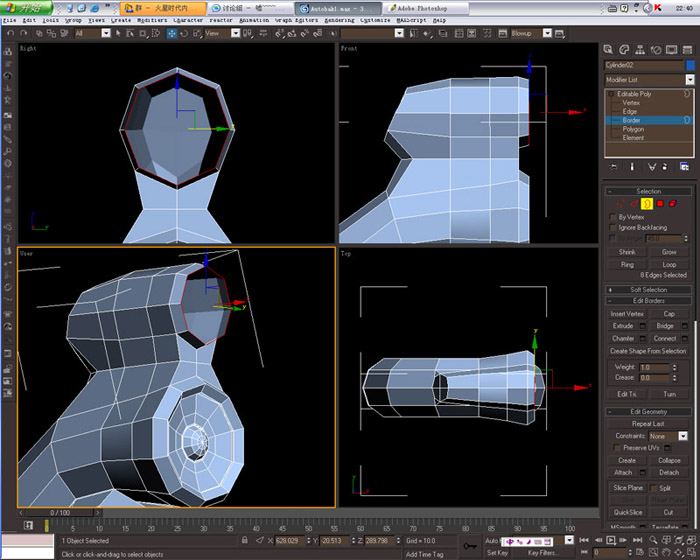Click the Play Animation button
Screen dimensions: 700x560
click(611, 540)
